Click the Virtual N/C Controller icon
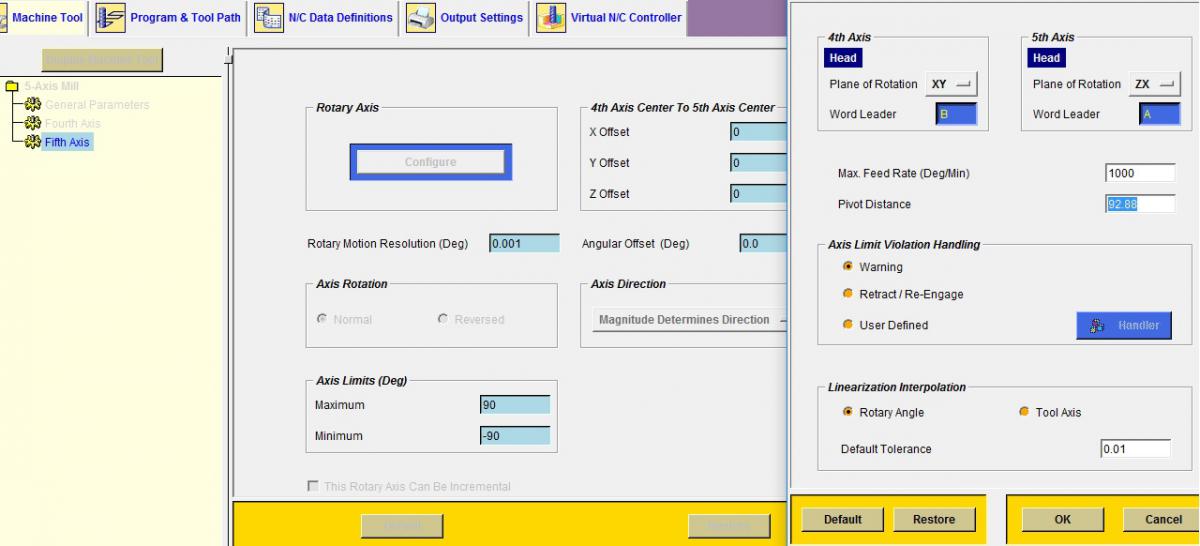Viewport: 1200px width, 546px height. [551, 18]
